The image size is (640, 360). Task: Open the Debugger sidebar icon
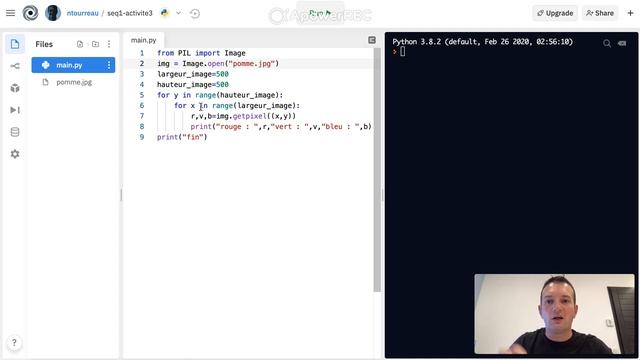tap(15, 110)
